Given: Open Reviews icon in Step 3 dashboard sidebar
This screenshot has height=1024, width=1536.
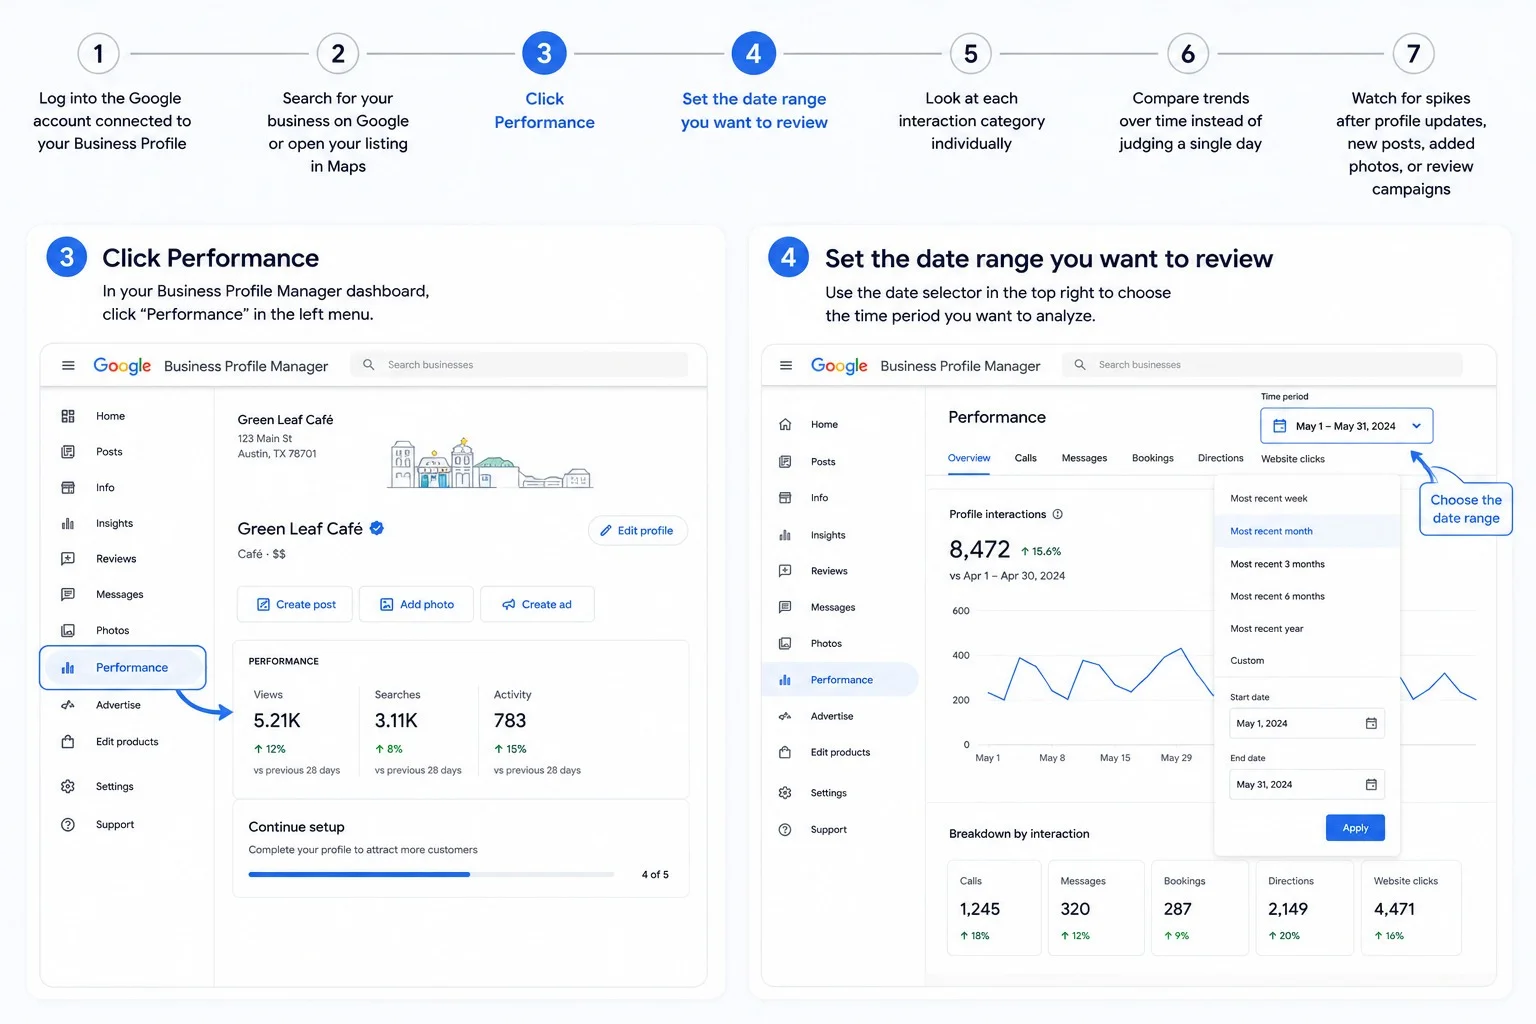Looking at the screenshot, I should [68, 559].
